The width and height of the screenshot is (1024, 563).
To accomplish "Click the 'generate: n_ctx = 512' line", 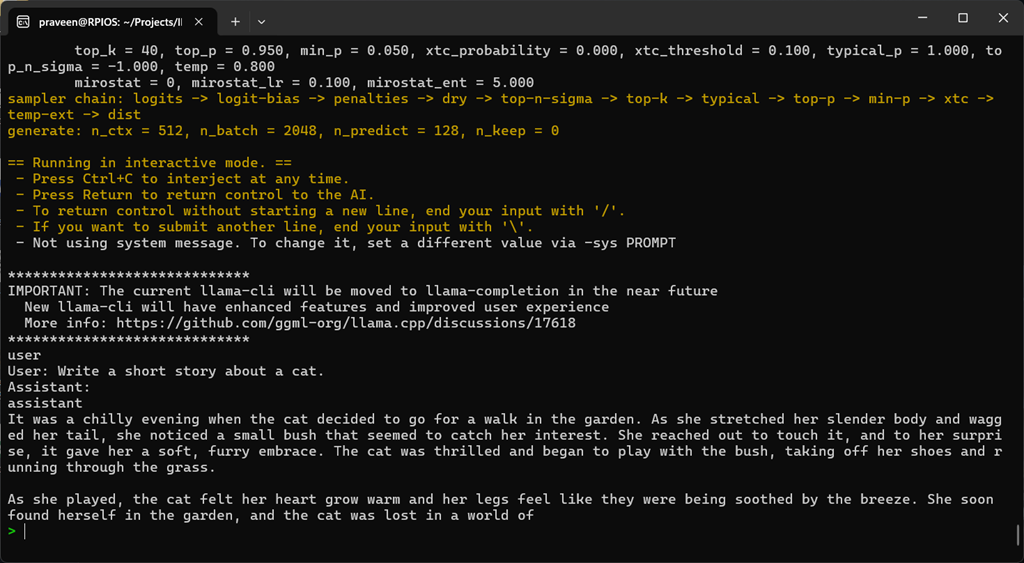I will pyautogui.click(x=283, y=131).
